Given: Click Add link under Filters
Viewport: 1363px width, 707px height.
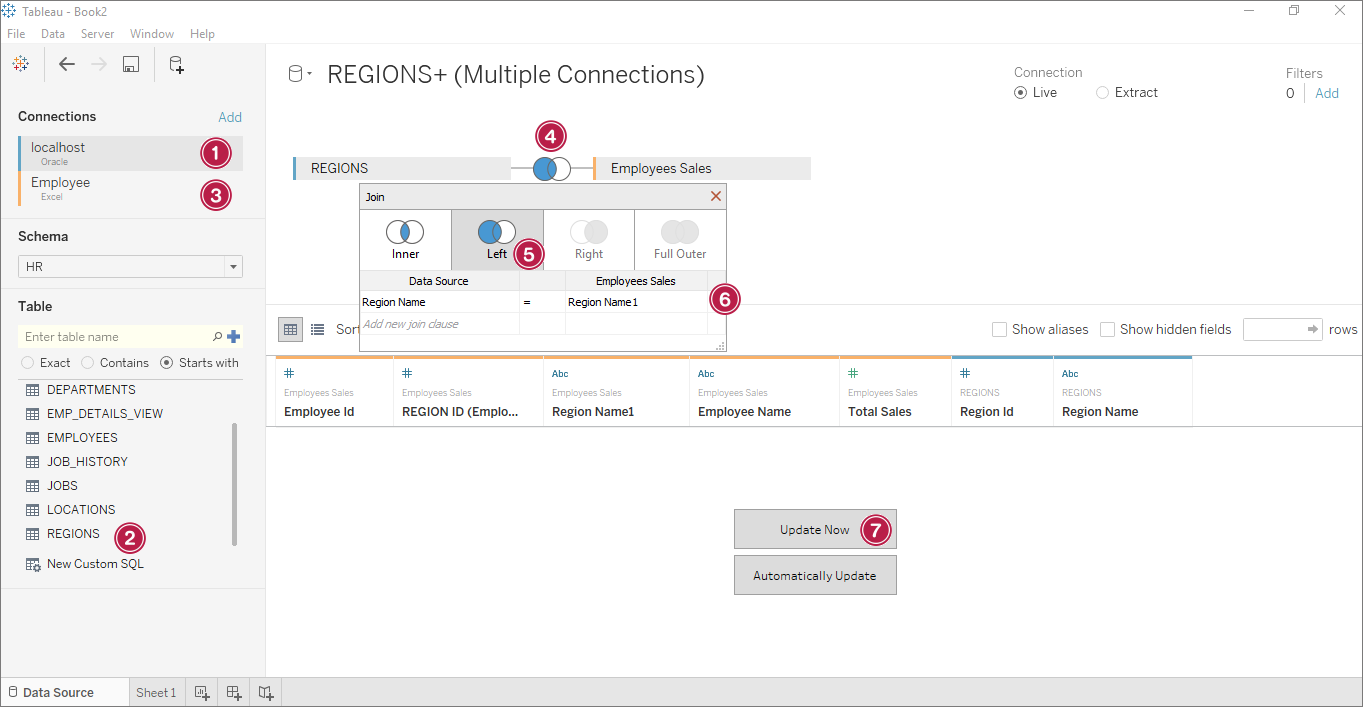Looking at the screenshot, I should click(x=1327, y=93).
